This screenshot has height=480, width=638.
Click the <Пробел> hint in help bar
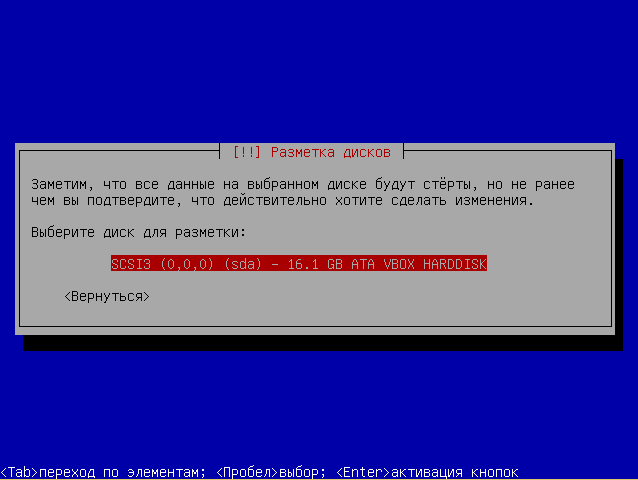[247, 472]
